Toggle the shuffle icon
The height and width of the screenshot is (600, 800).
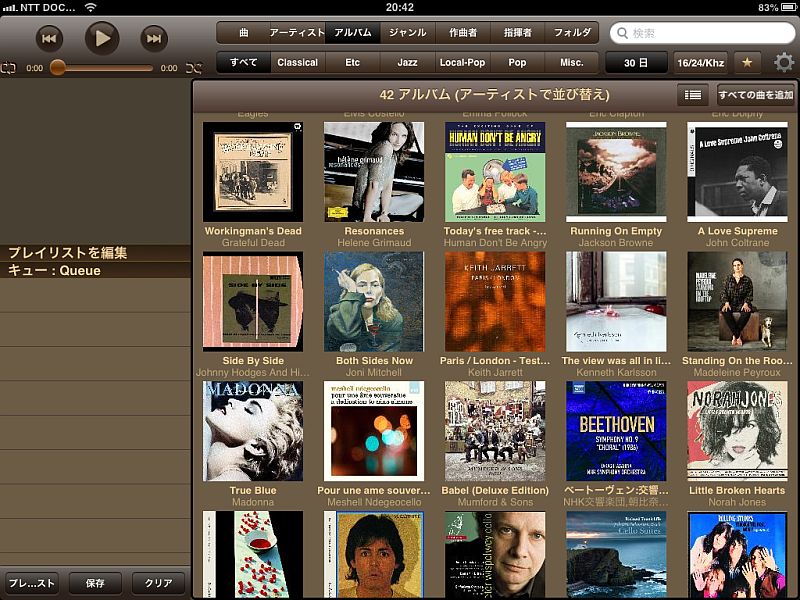click(x=194, y=68)
